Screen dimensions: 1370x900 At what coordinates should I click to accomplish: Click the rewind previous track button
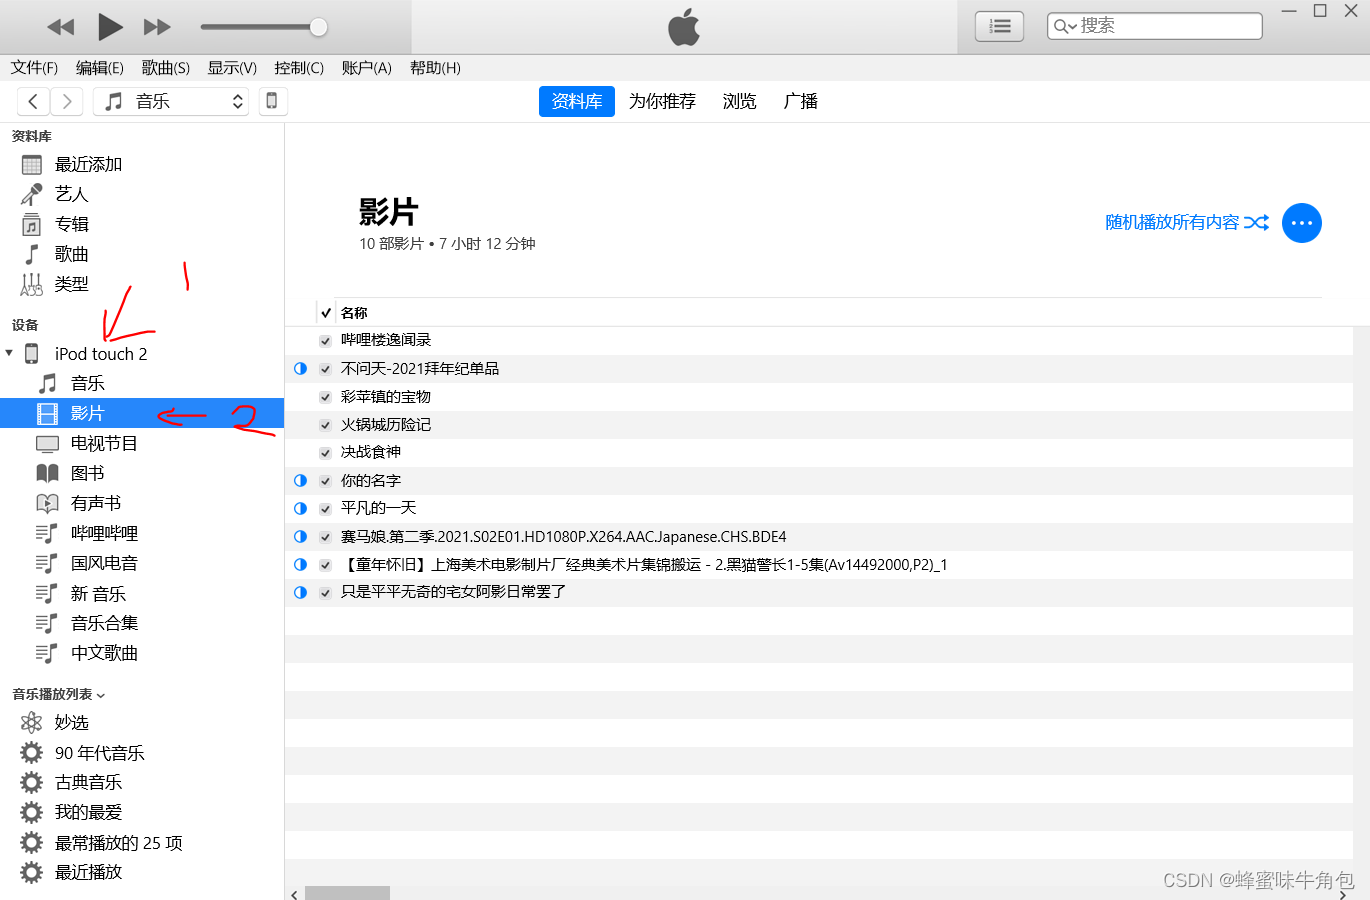(x=61, y=27)
